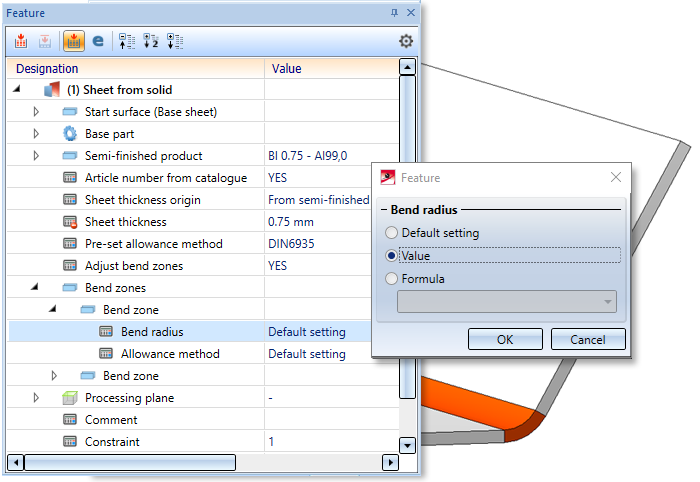Click the vertical scrollbar up arrow
700x482 pixels.
pos(408,67)
